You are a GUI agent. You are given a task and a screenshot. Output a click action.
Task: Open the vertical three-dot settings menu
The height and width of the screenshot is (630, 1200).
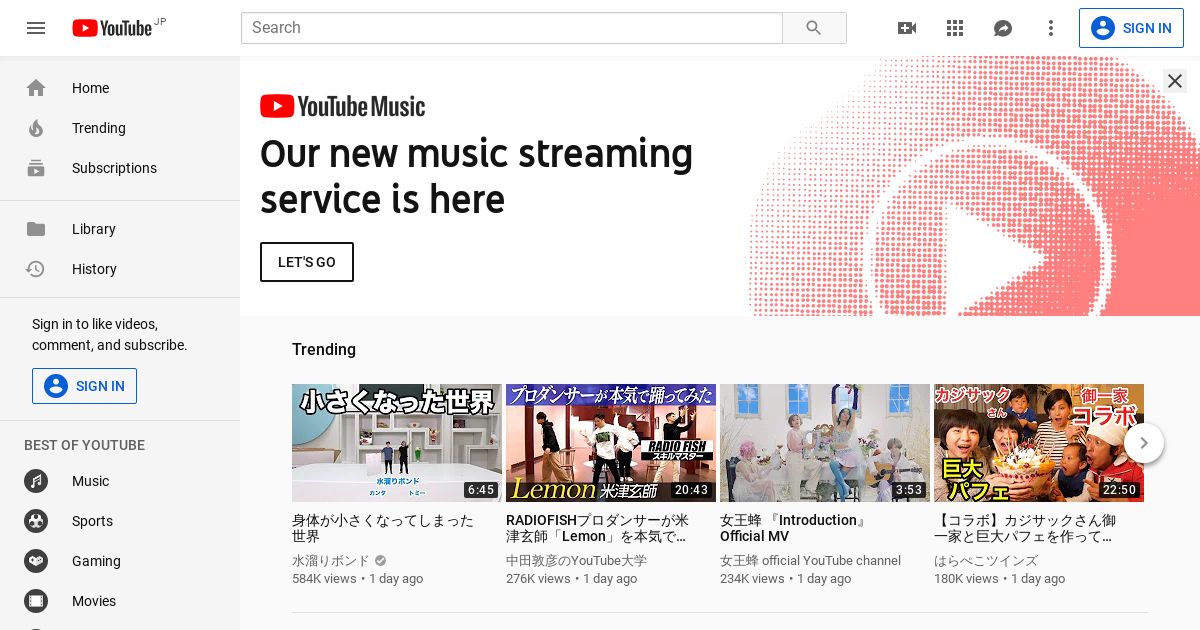[1051, 28]
